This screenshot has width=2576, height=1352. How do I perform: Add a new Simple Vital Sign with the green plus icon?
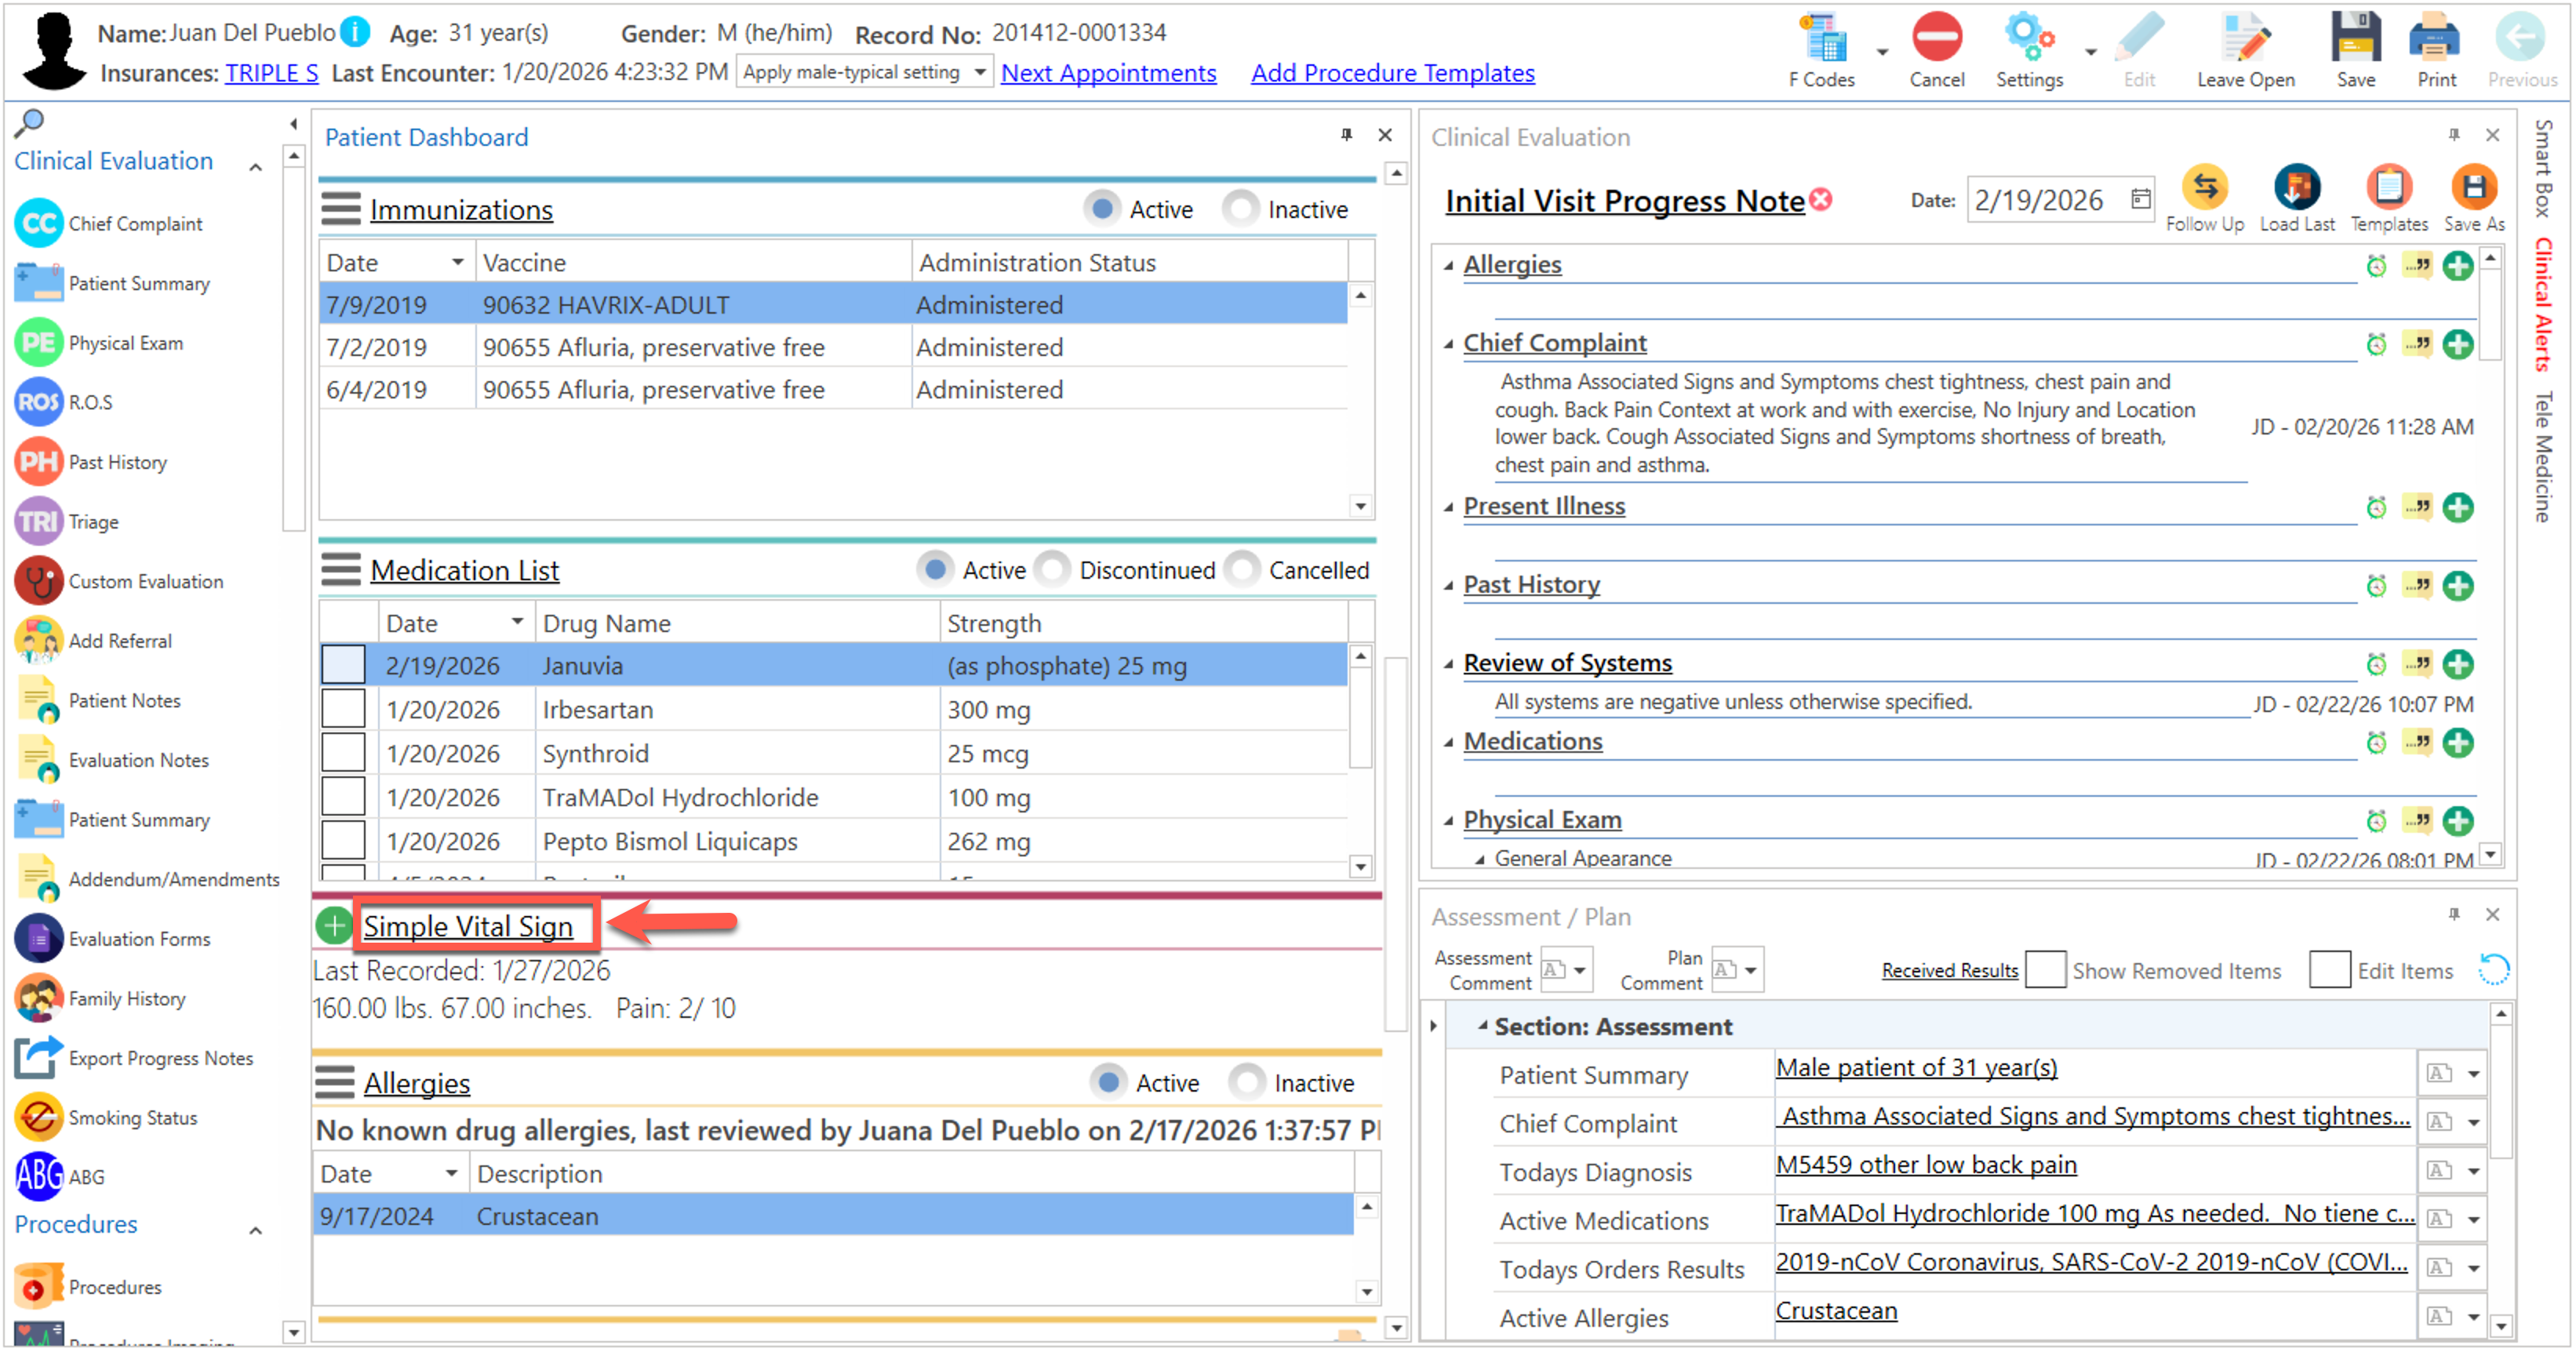[x=334, y=925]
